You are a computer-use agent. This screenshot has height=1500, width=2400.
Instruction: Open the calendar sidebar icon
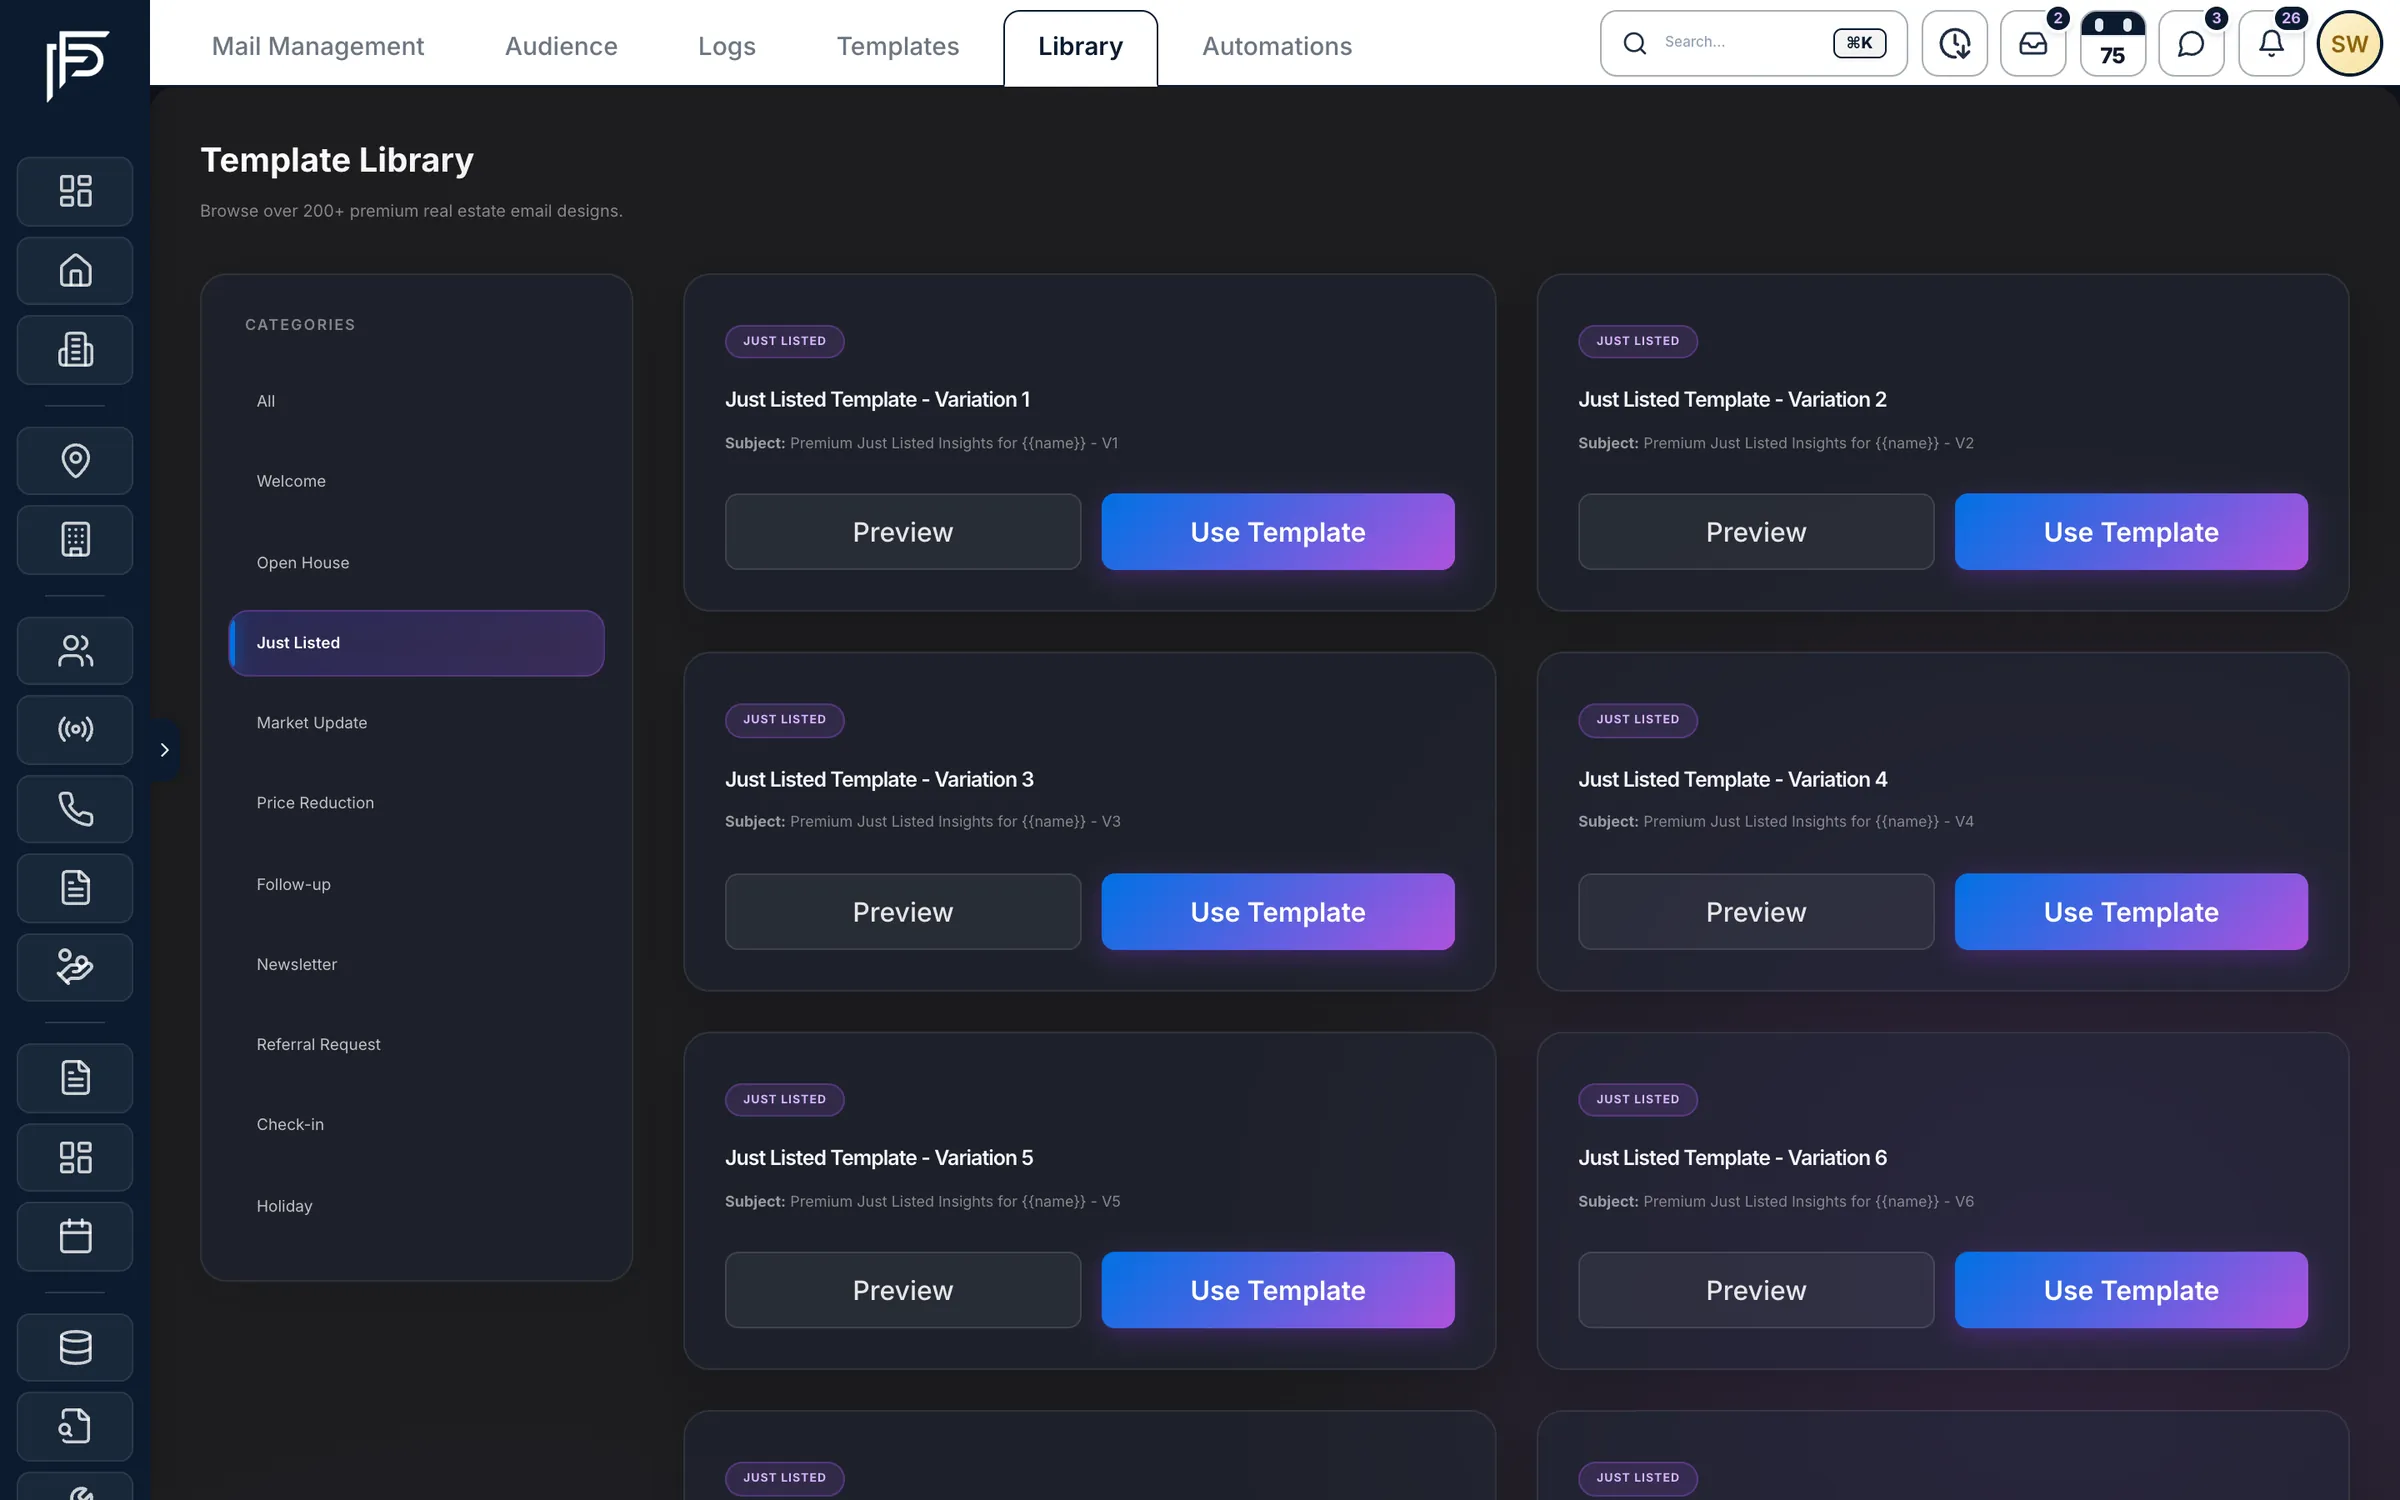pyautogui.click(x=75, y=1236)
